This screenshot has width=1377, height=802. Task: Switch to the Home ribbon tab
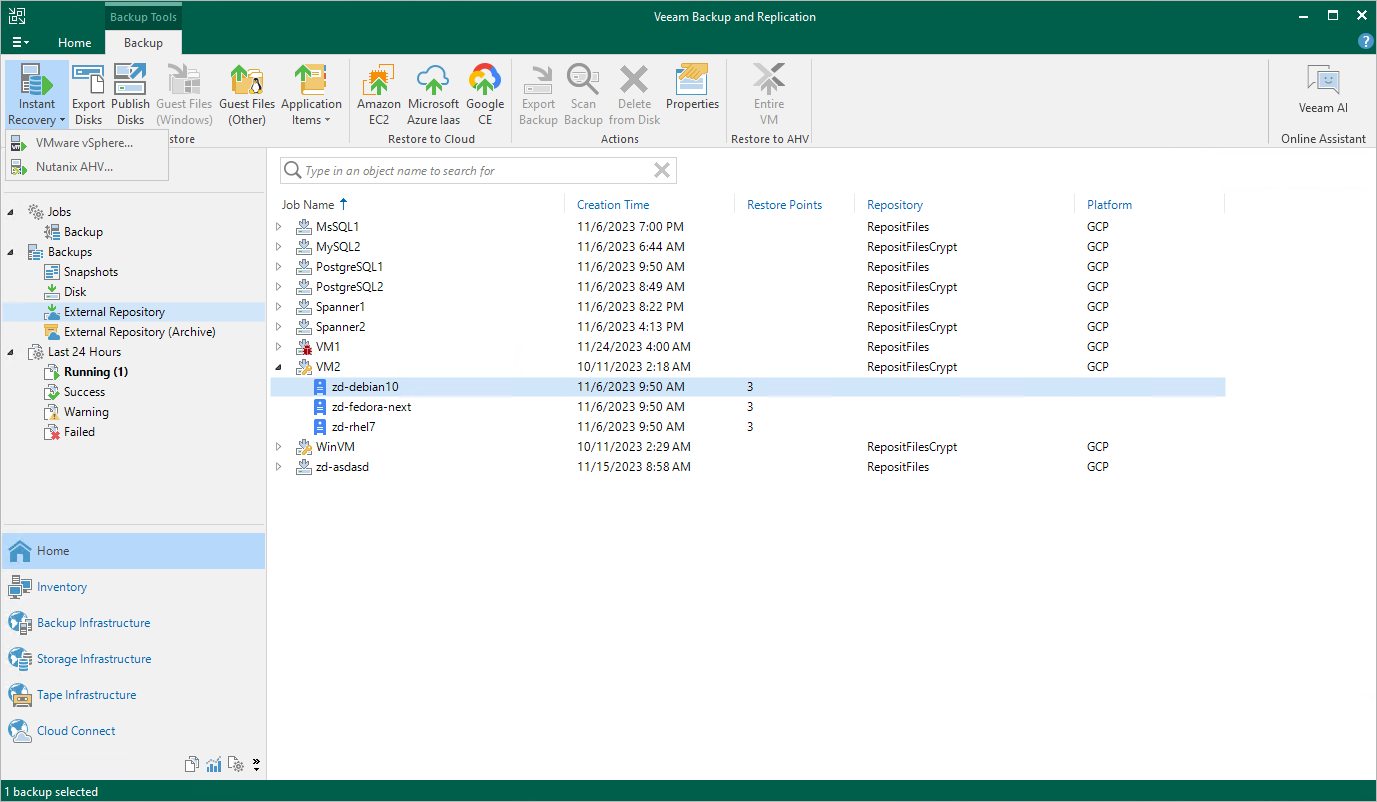click(x=74, y=43)
